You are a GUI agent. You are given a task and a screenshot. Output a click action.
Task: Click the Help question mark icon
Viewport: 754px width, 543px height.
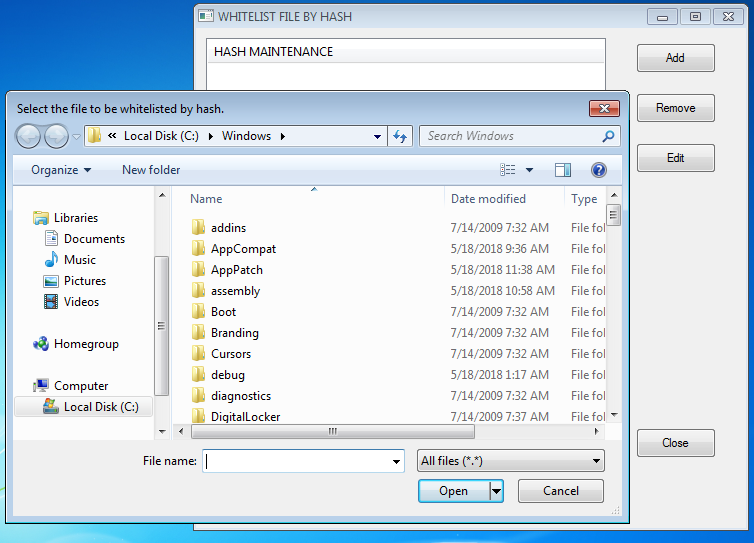pos(599,170)
